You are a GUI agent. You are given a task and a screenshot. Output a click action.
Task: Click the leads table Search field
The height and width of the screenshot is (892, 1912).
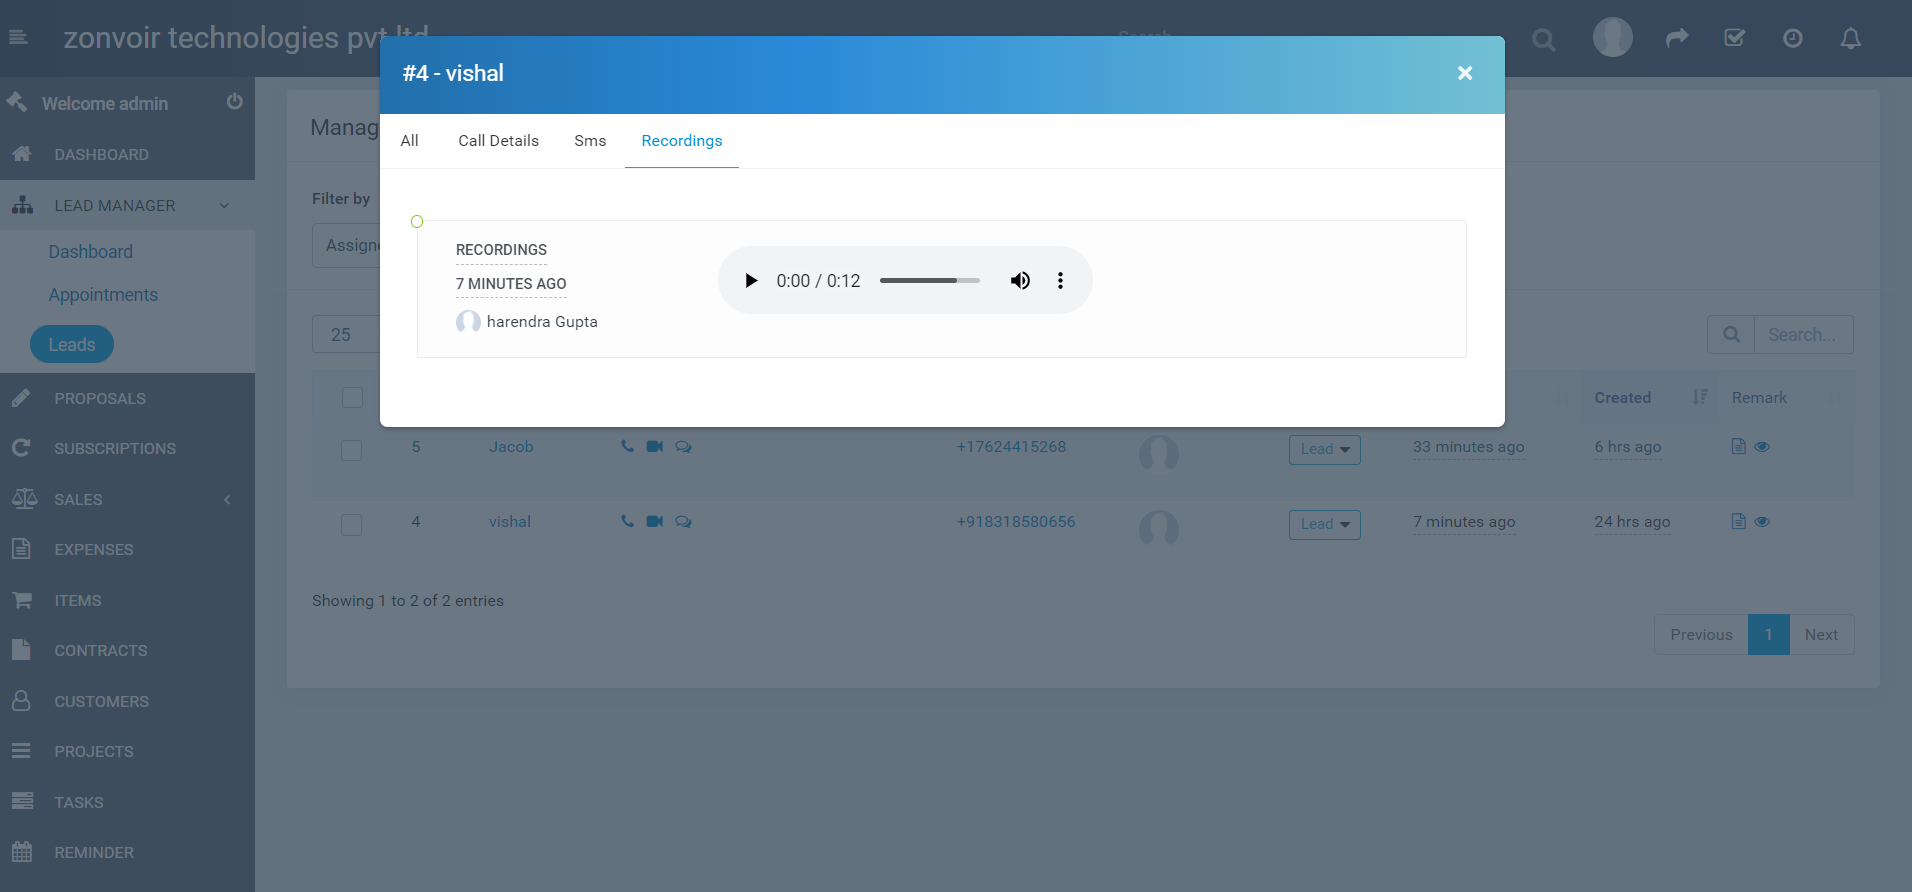pos(1803,335)
